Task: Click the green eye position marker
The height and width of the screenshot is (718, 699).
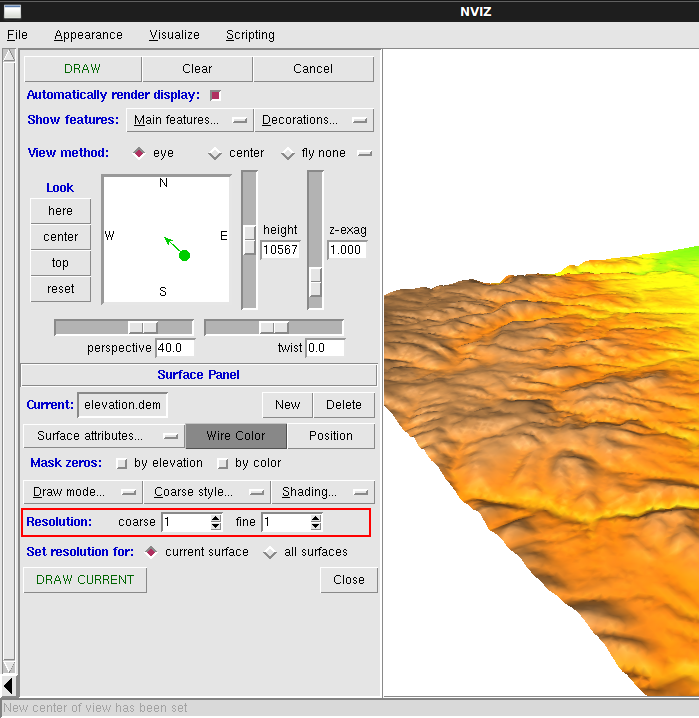Action: [184, 255]
